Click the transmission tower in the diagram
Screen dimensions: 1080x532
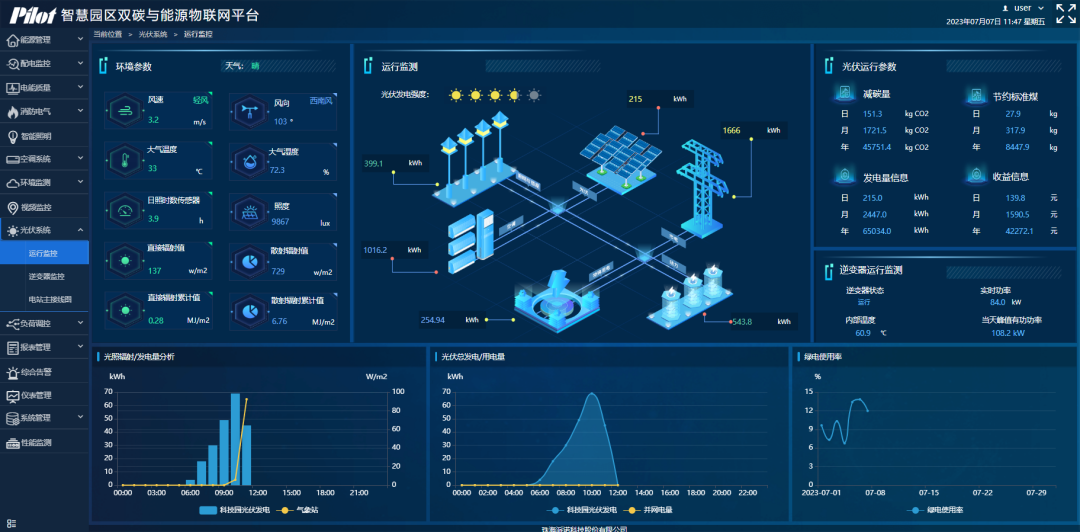pos(704,188)
